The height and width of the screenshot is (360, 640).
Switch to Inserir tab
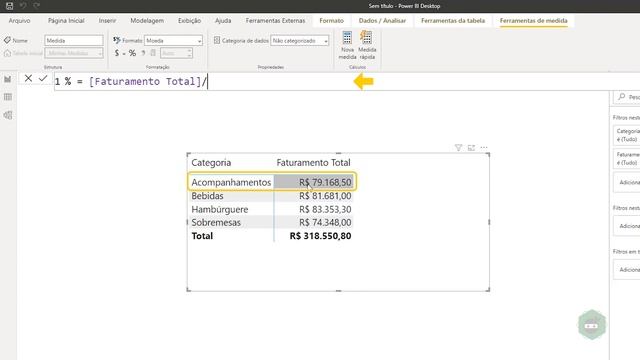point(107,20)
